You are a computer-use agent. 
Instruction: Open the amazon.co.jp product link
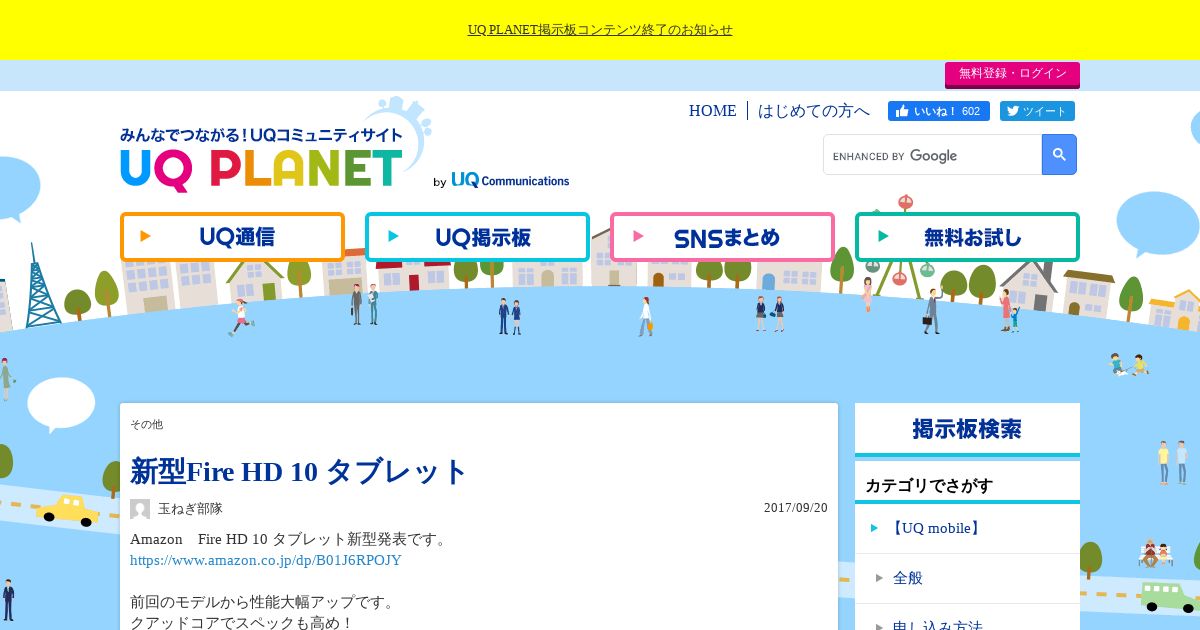point(266,560)
